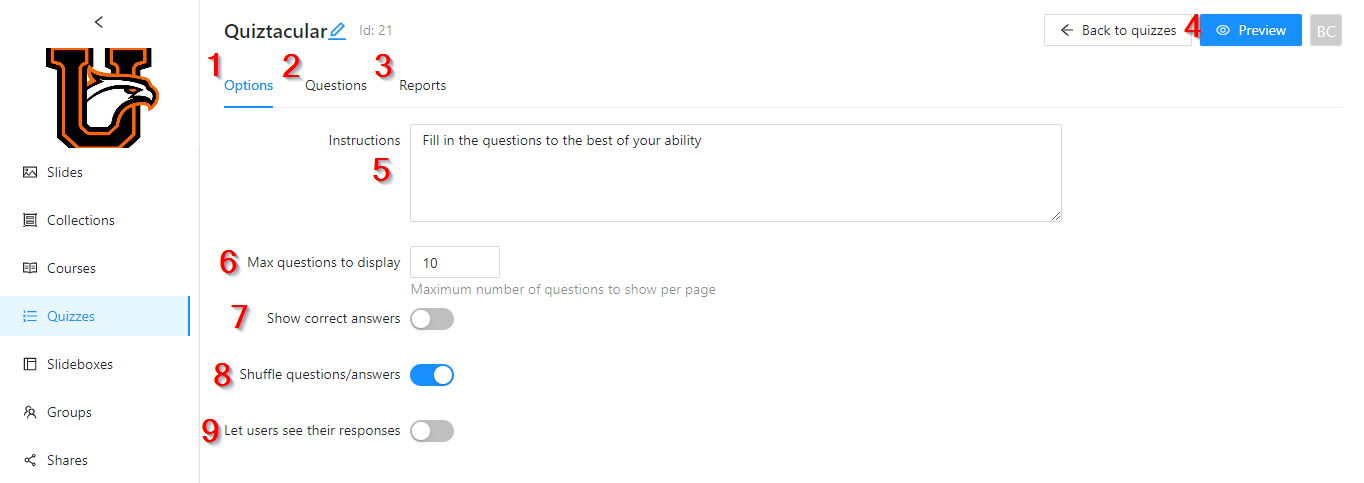Open the BC user avatar menu

(1325, 31)
